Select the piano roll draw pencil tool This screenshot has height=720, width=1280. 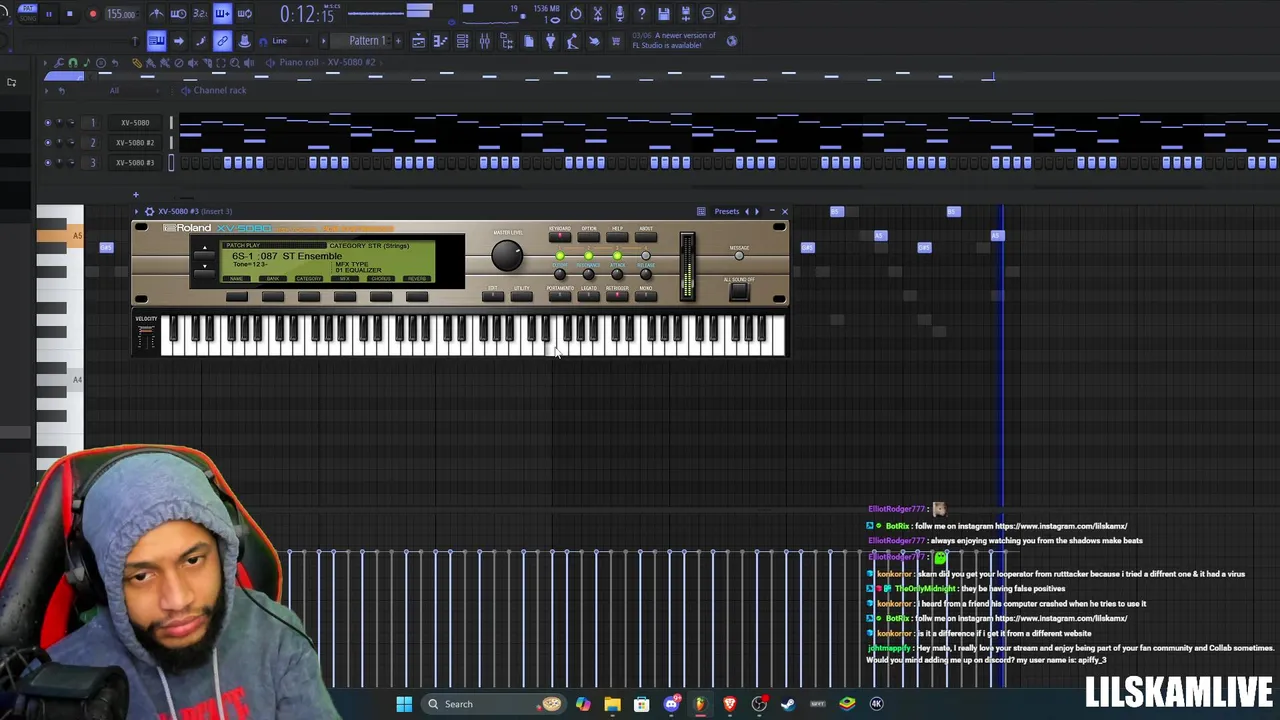tap(137, 63)
